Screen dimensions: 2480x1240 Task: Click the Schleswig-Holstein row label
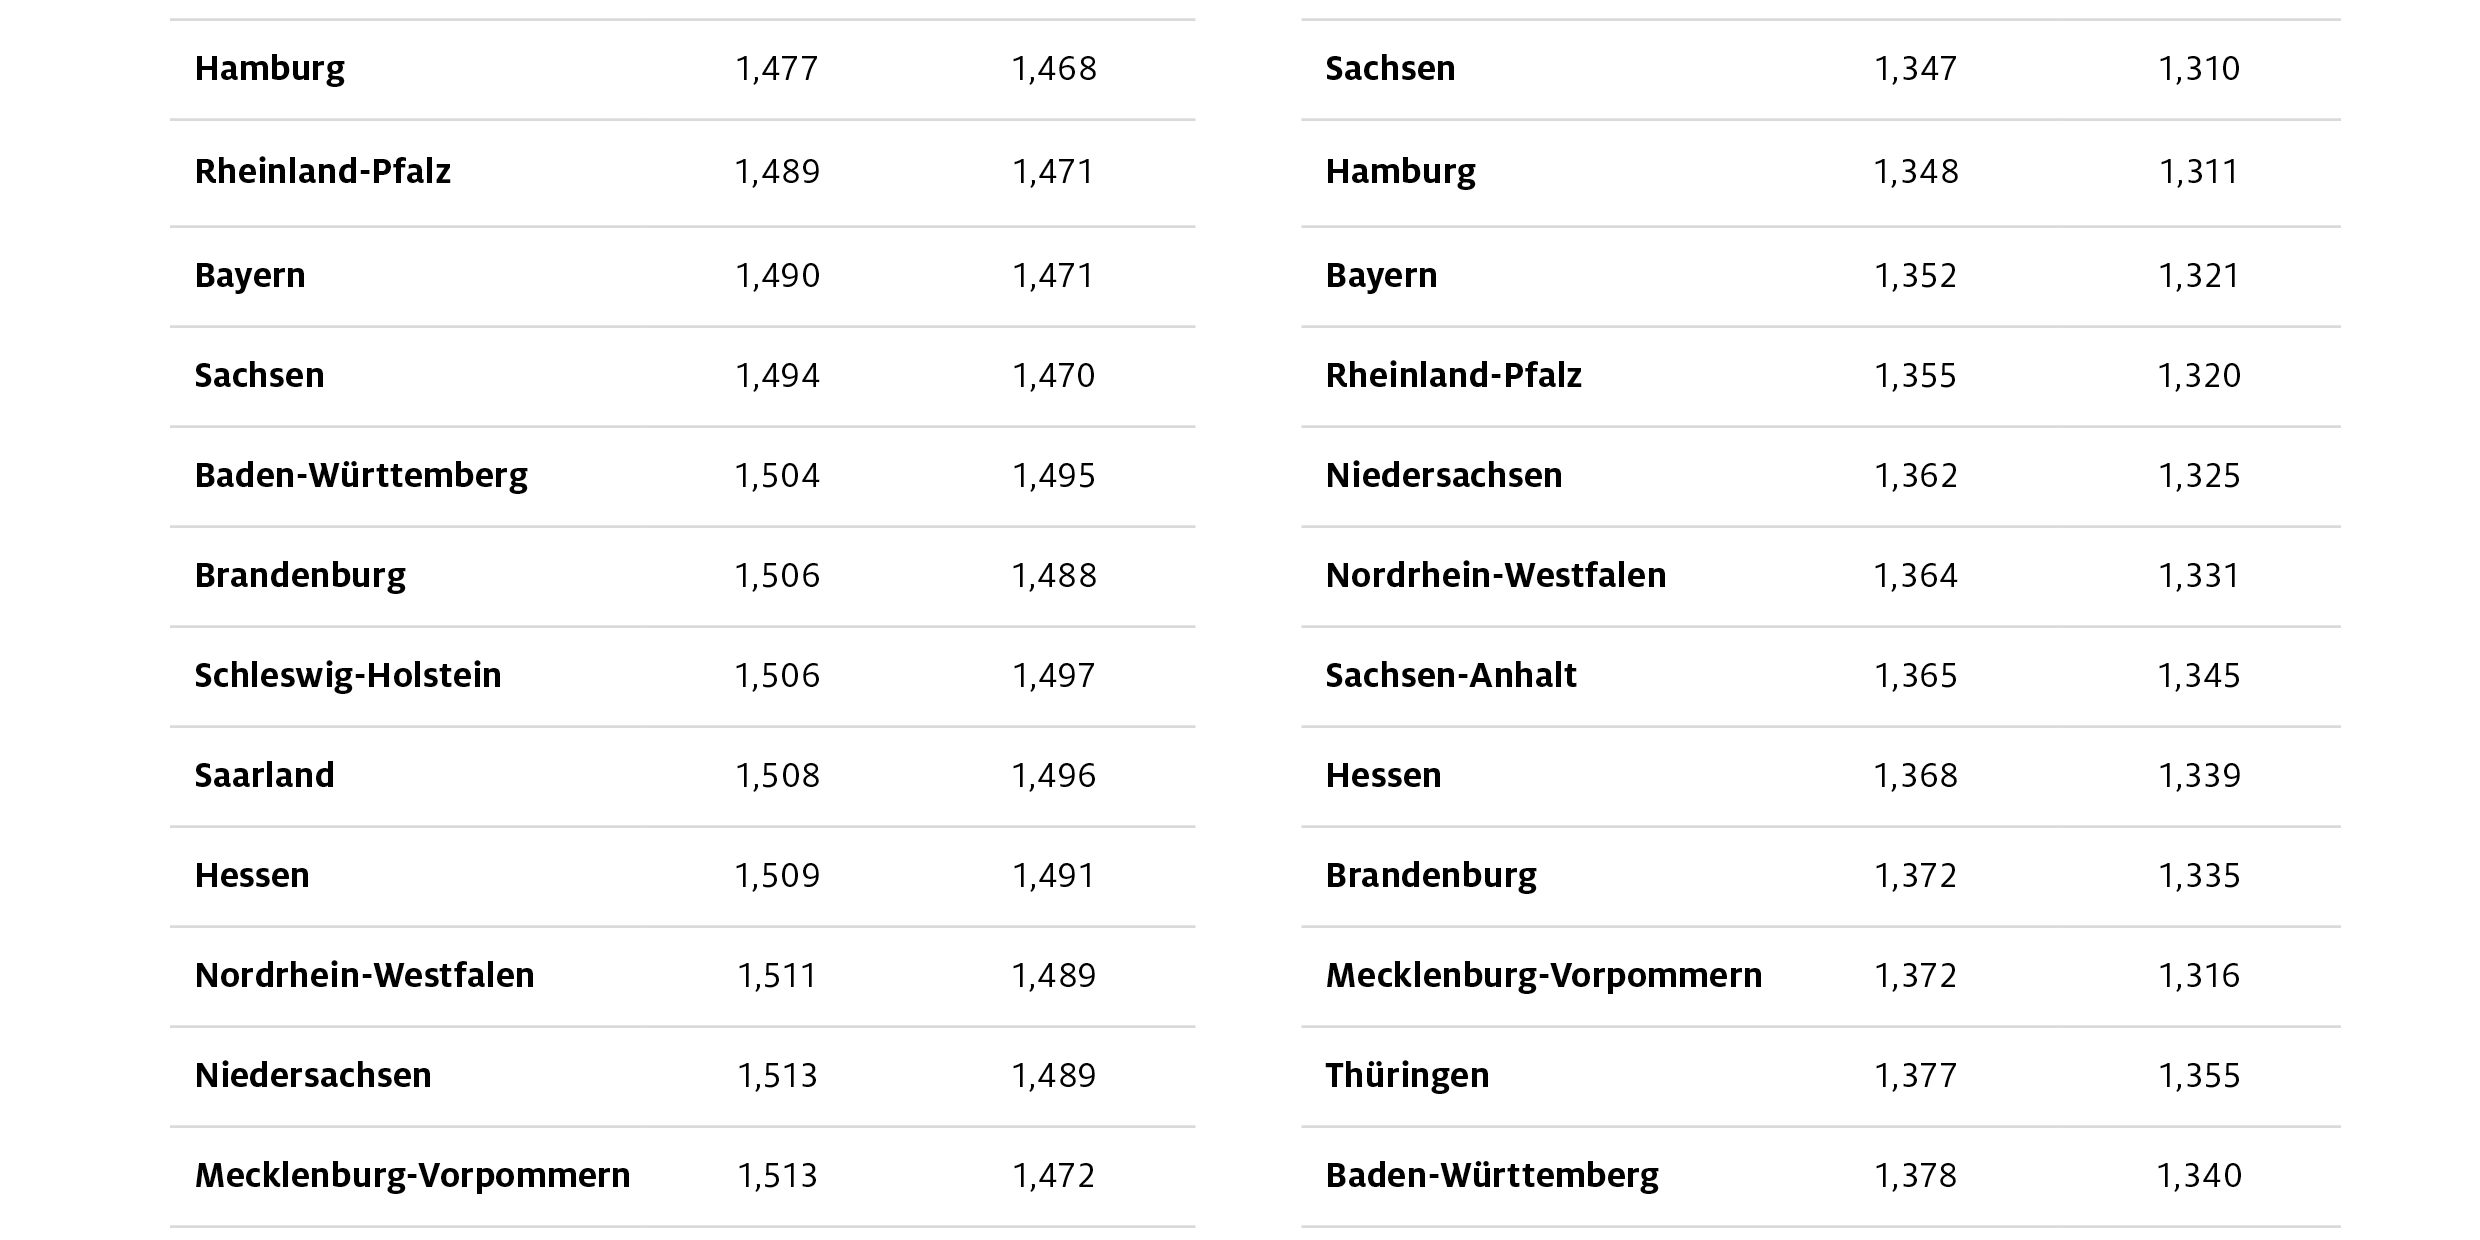tap(347, 676)
